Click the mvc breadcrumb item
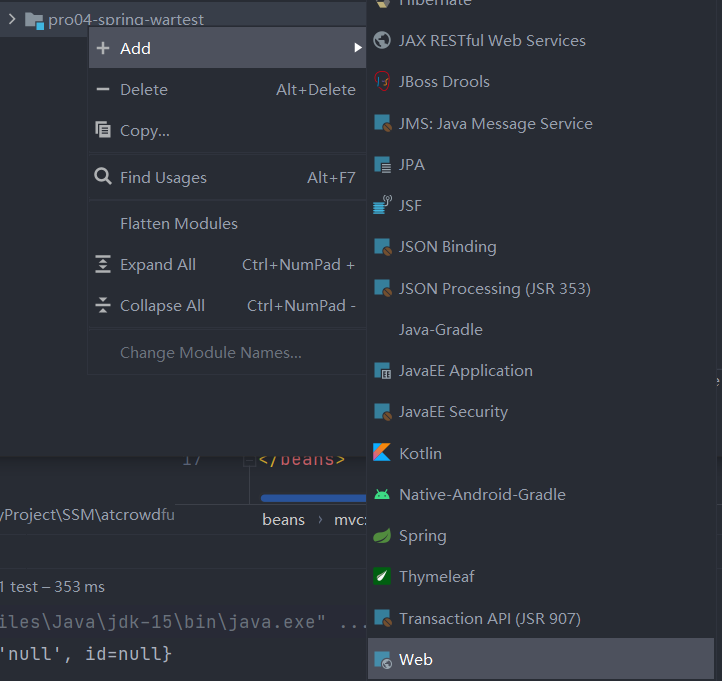The height and width of the screenshot is (681, 722). coord(350,520)
